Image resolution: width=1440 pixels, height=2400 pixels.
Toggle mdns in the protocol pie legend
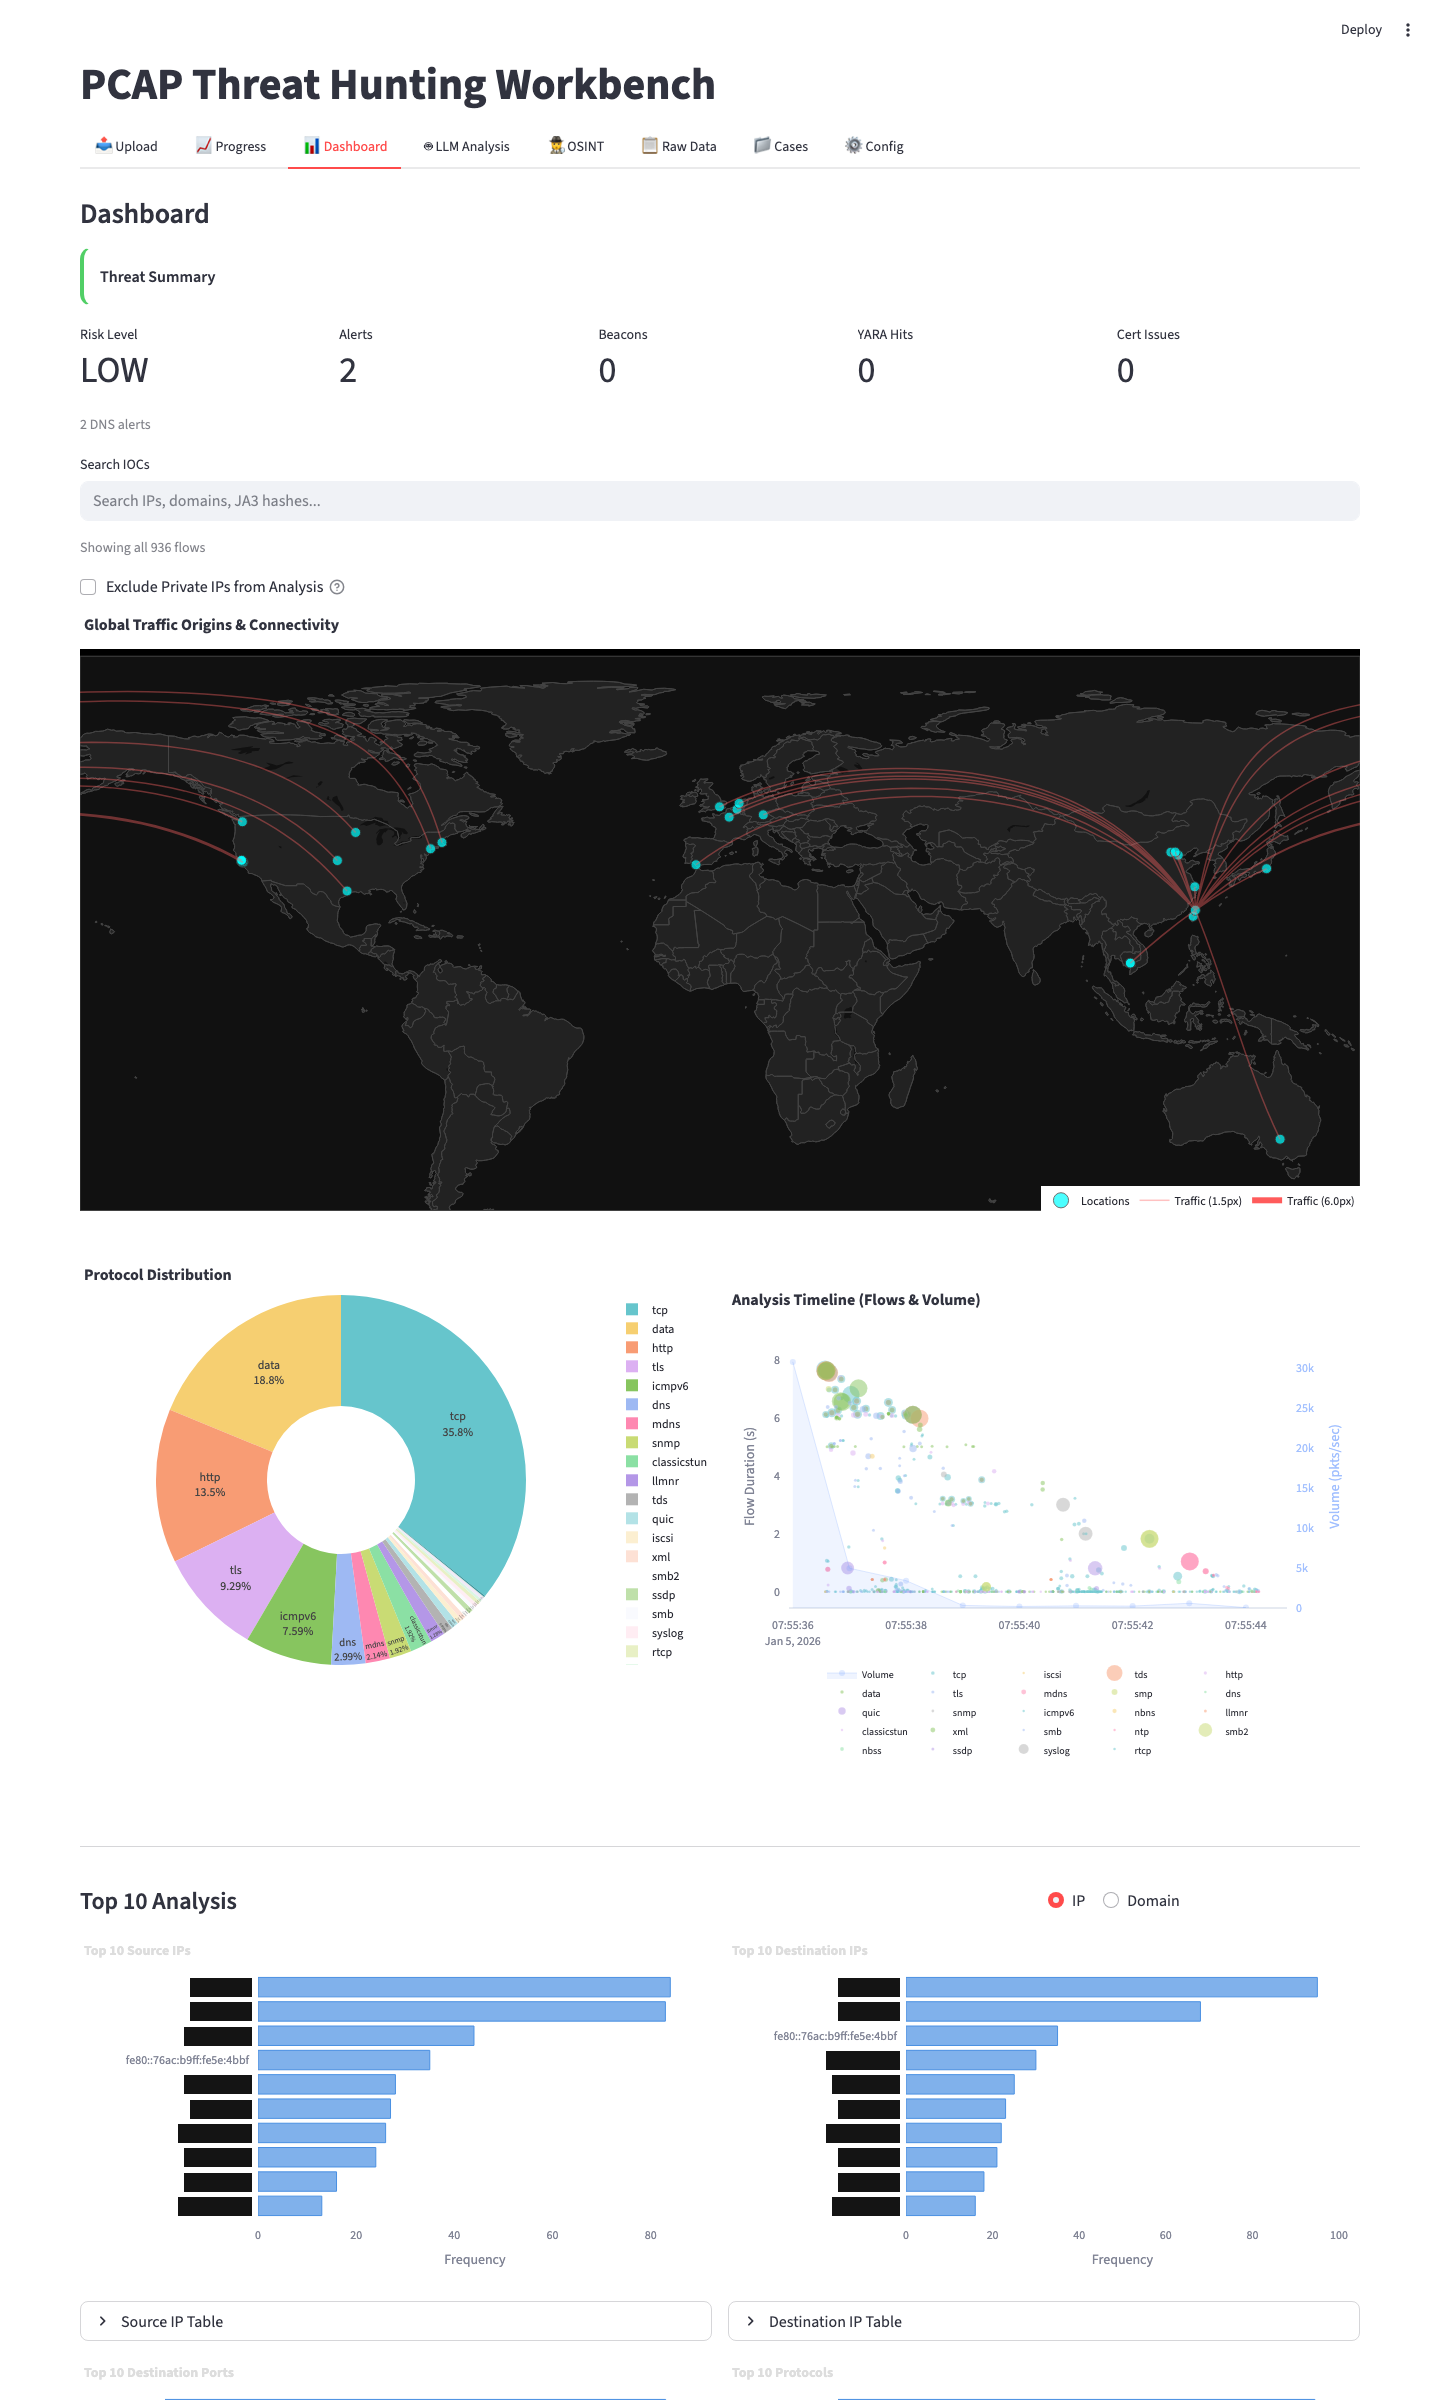click(x=653, y=1424)
